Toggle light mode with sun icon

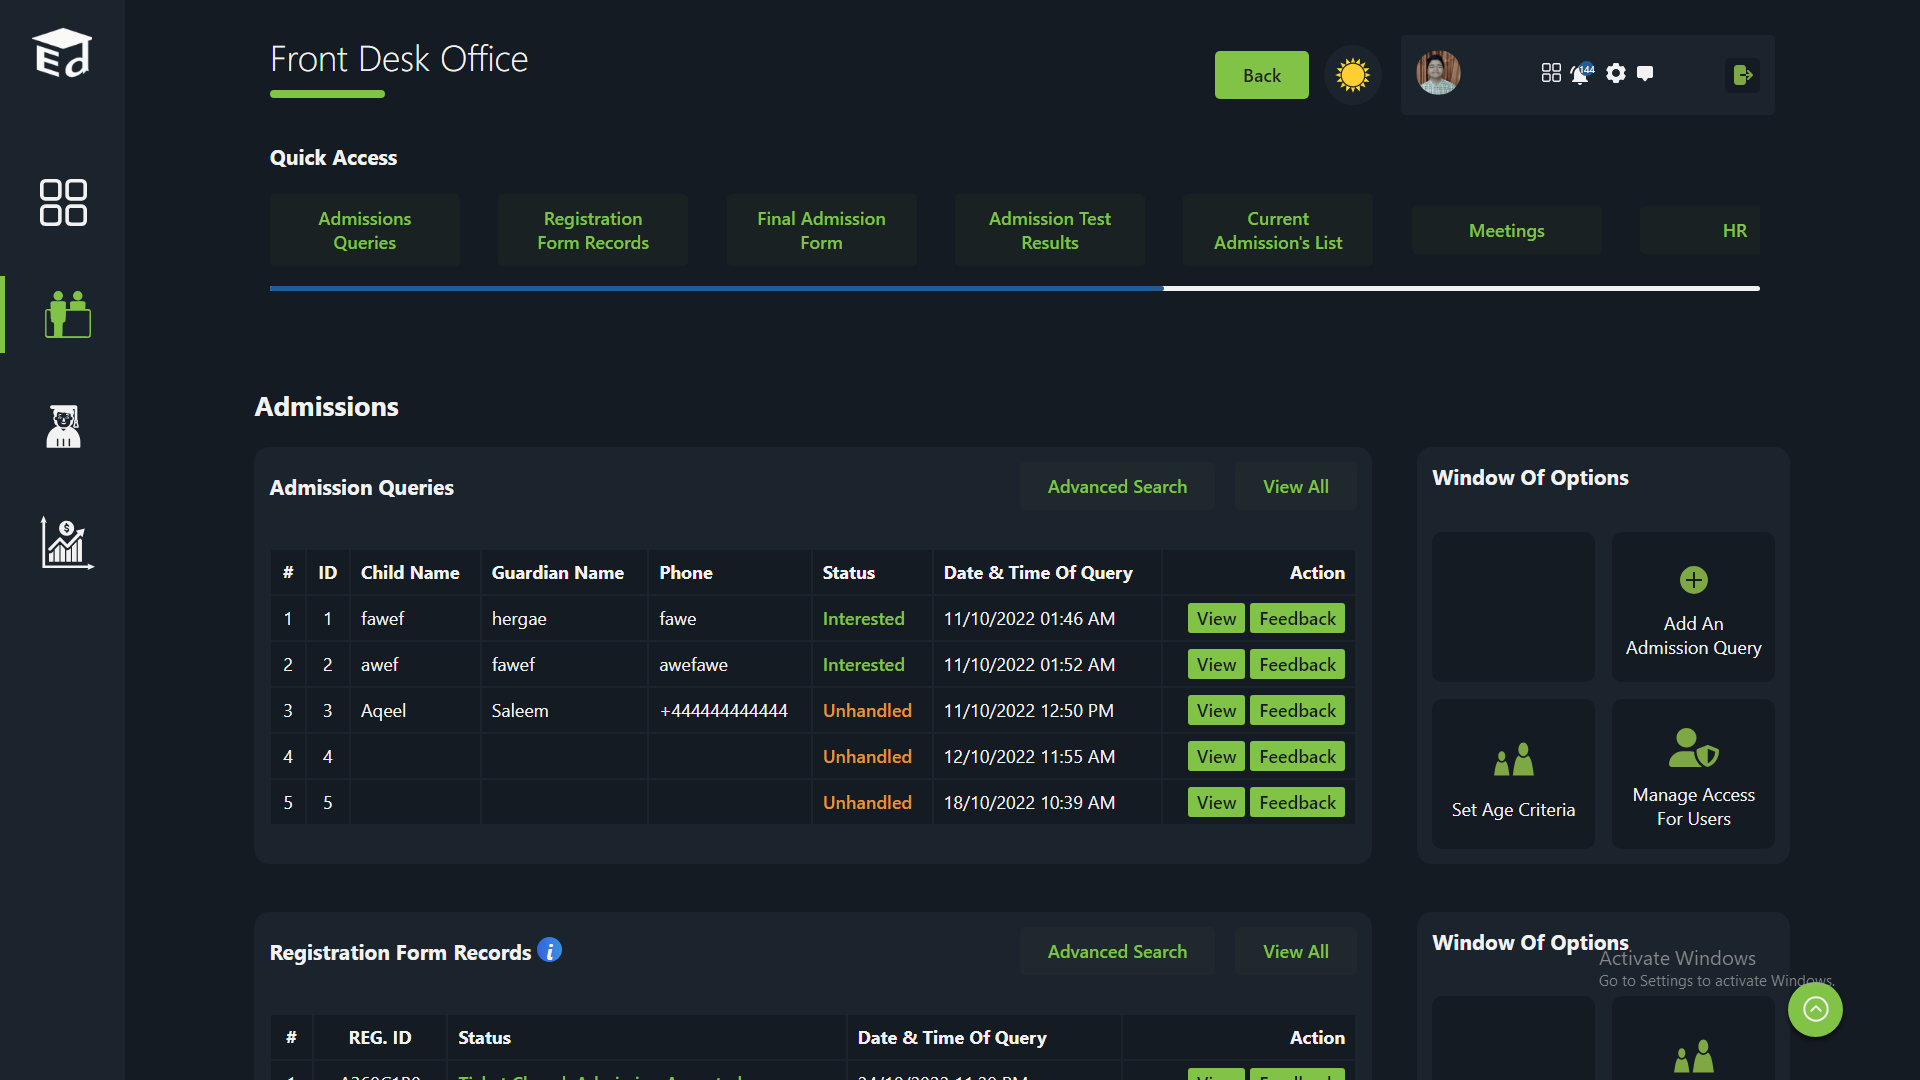[1352, 75]
